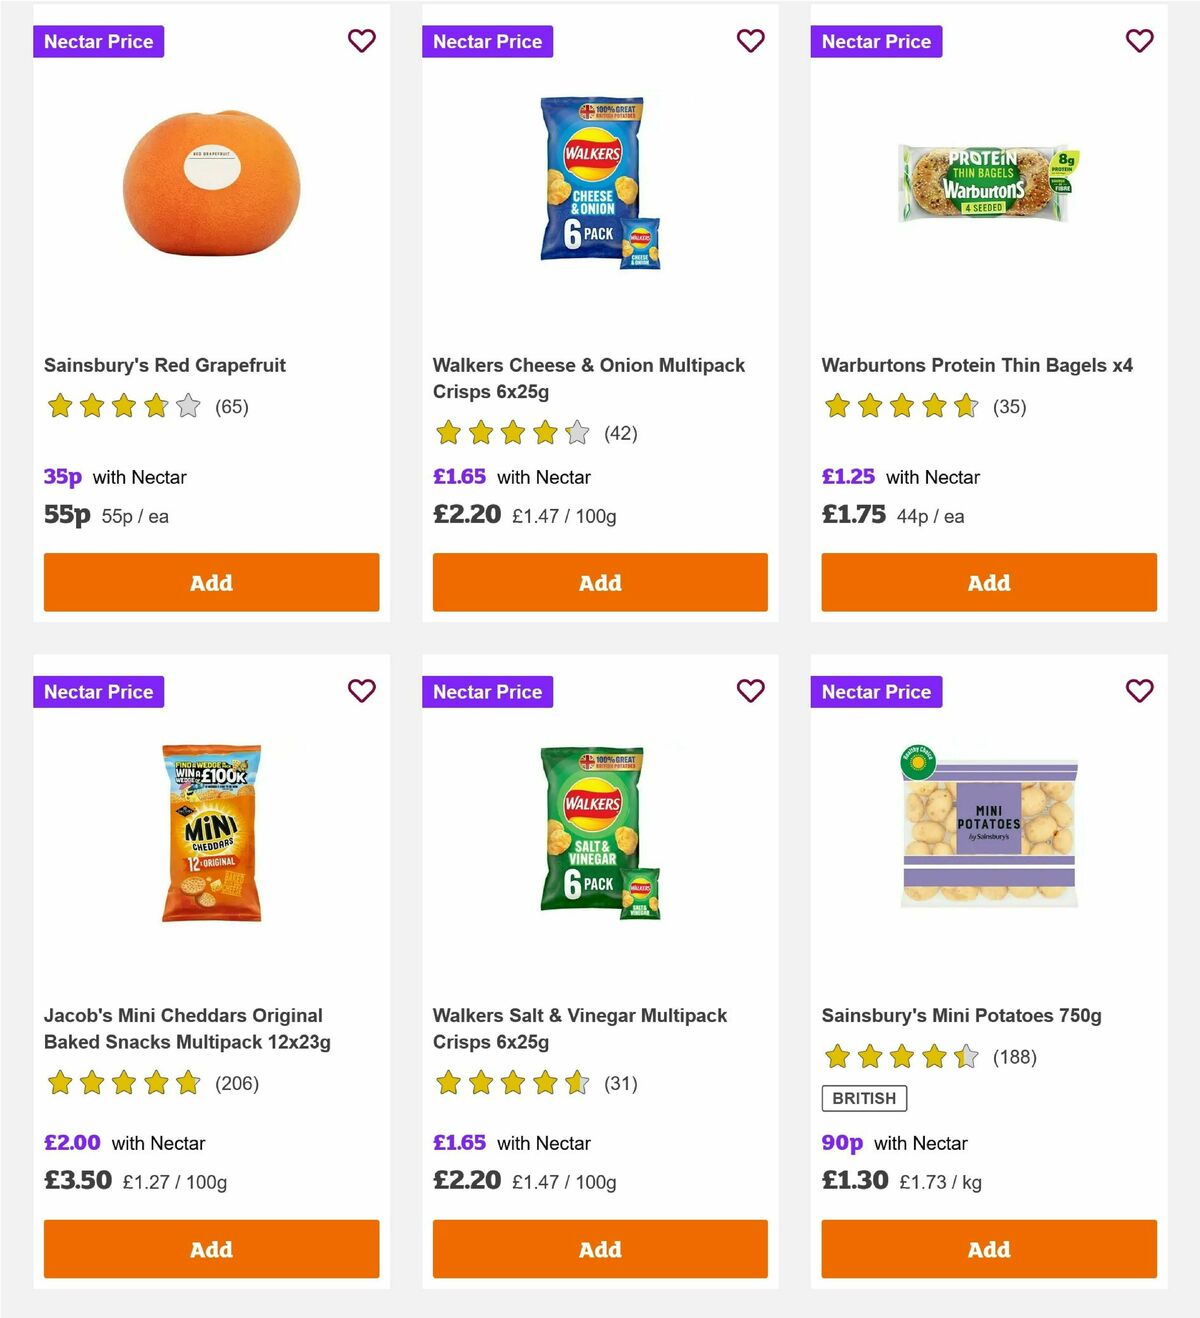
Task: Click the Nectar Price badge on the Mini Potatoes card
Action: click(x=876, y=691)
